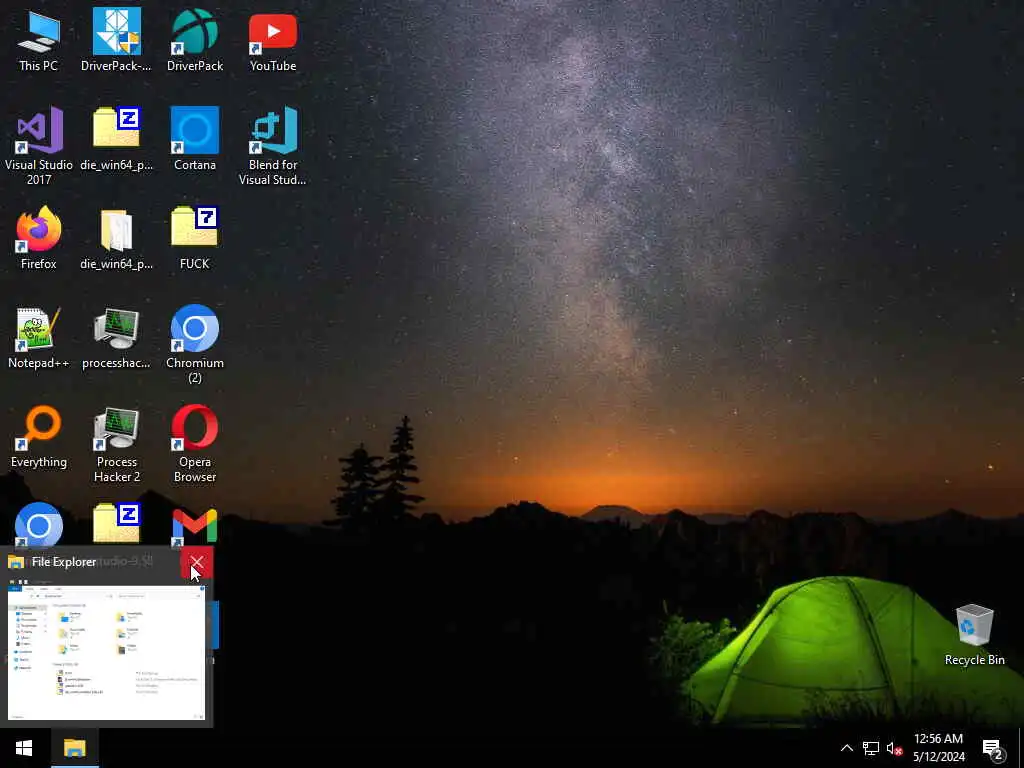The width and height of the screenshot is (1024, 768).
Task: Select the Opera Browser shortcut
Action: coord(195,443)
